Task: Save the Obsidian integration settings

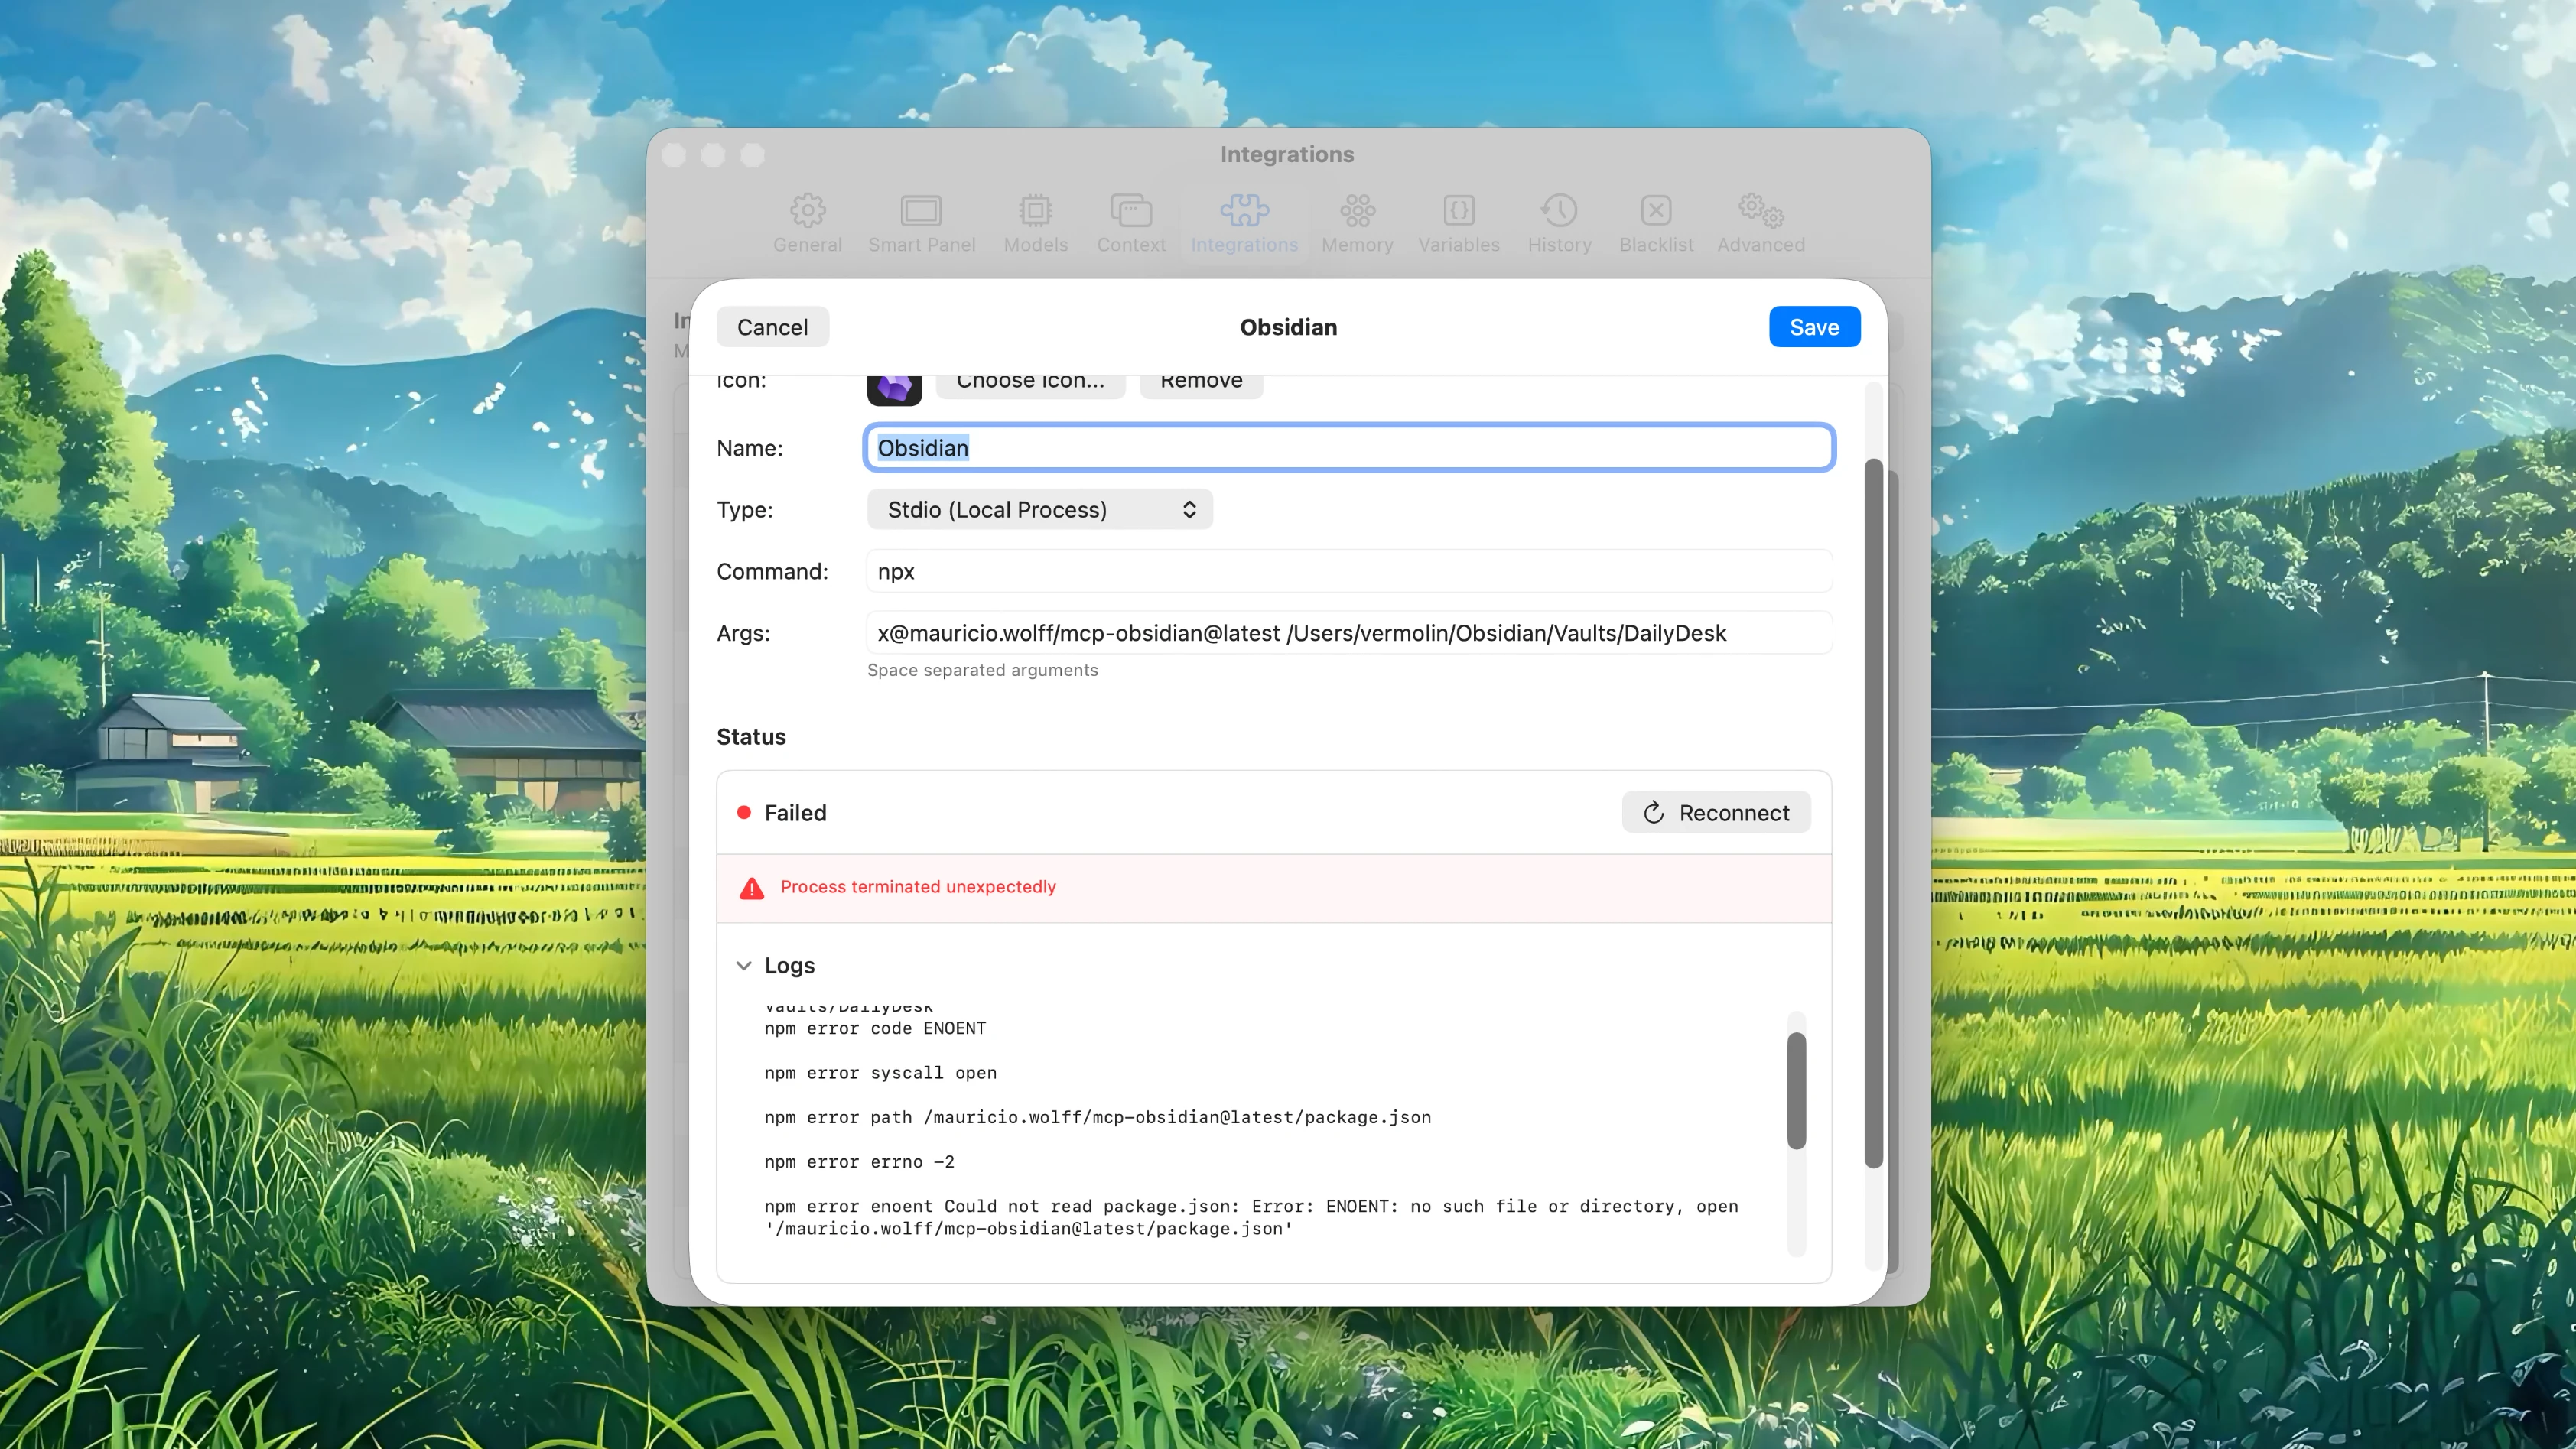Action: coord(1814,326)
